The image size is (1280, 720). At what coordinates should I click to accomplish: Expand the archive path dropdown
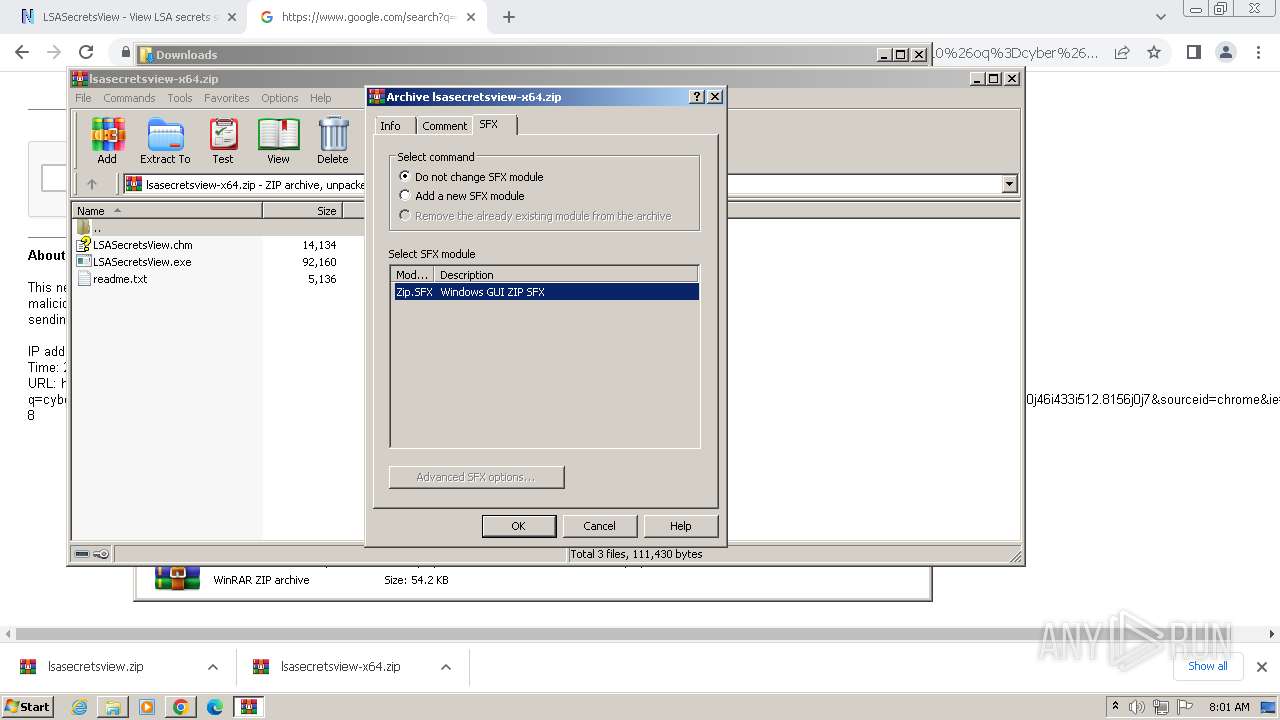point(1009,184)
